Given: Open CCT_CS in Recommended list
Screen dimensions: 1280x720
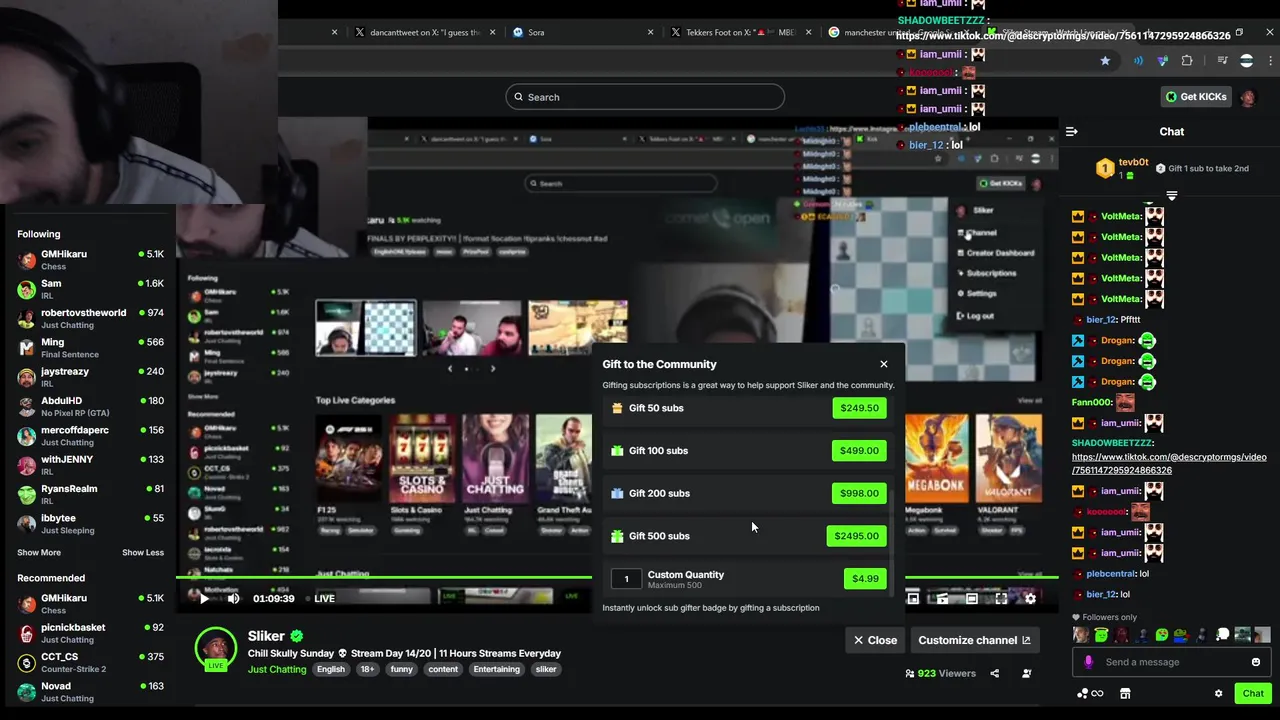Looking at the screenshot, I should click(x=90, y=663).
